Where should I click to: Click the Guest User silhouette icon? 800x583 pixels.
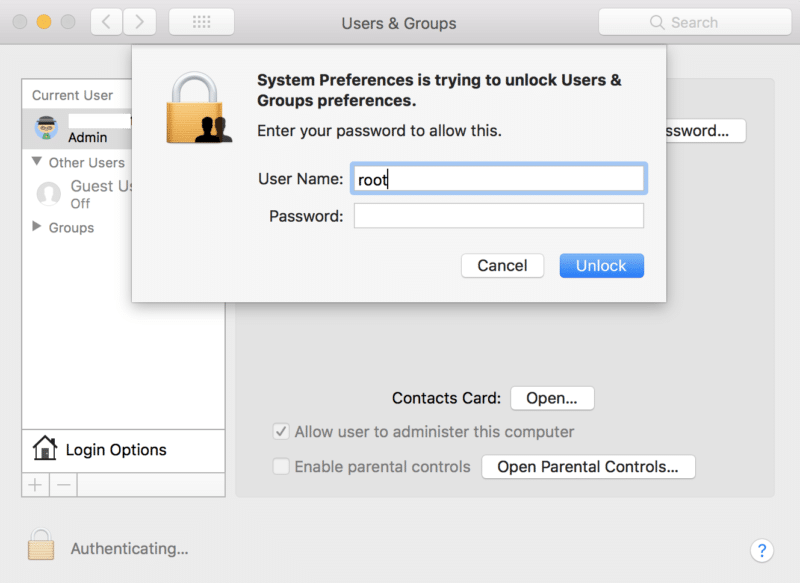(48, 194)
